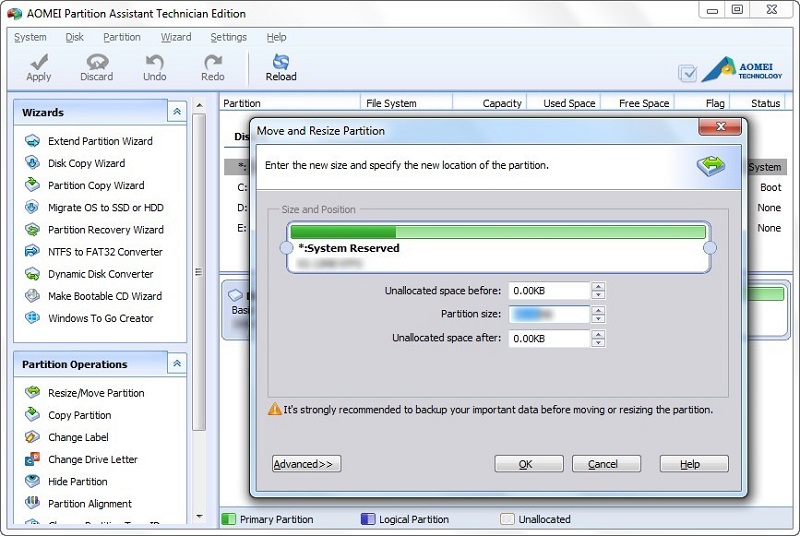Click right resize handle of partition bar
Viewport: 800px width, 536px height.
pyautogui.click(x=710, y=248)
